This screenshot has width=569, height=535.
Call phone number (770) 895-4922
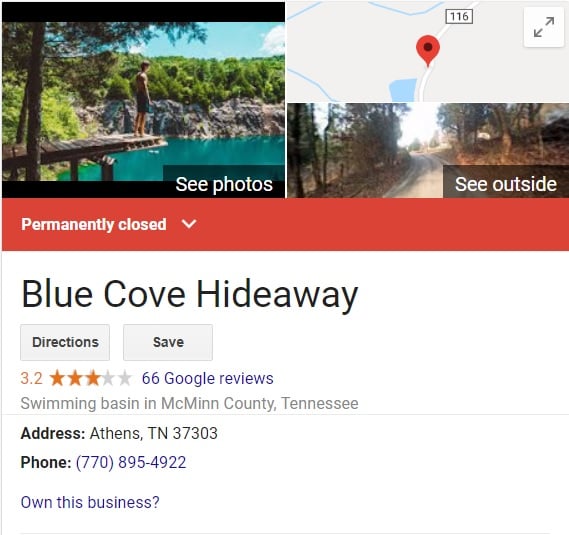131,462
